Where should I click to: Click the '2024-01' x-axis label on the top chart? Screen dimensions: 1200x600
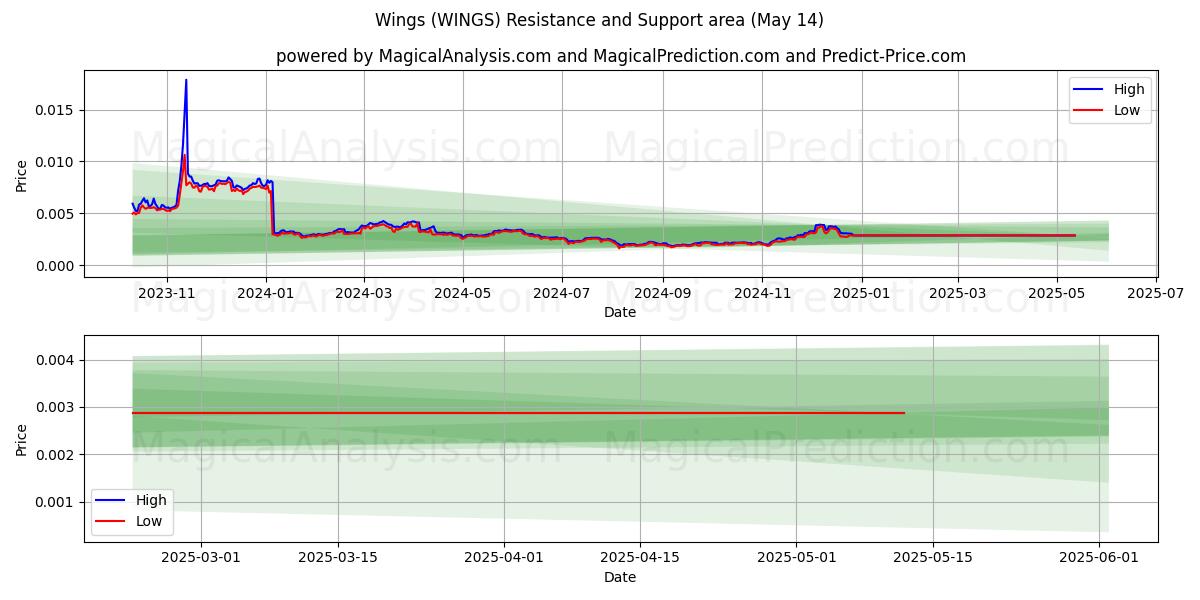(x=265, y=293)
